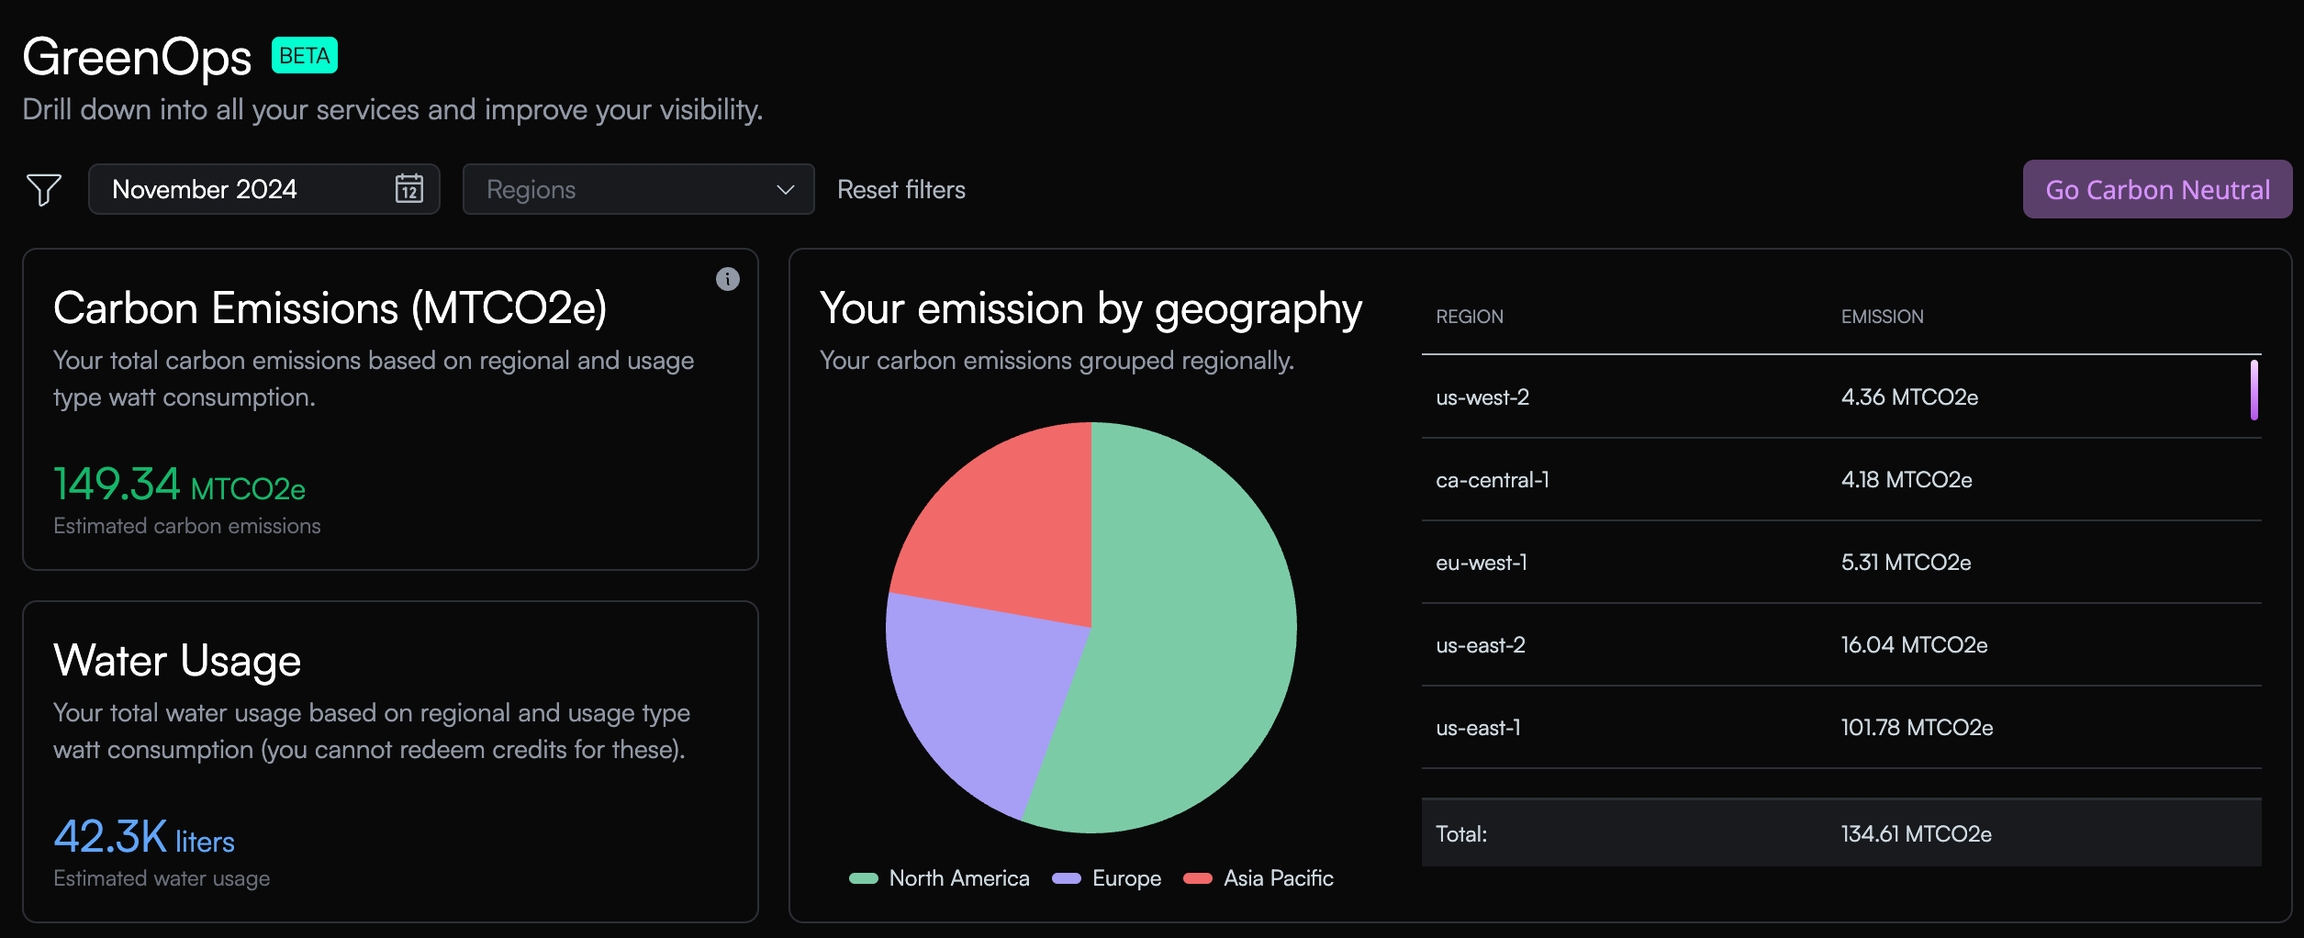Click the info icon on Carbon Emissions card
This screenshot has height=938, width=2304.
727,279
